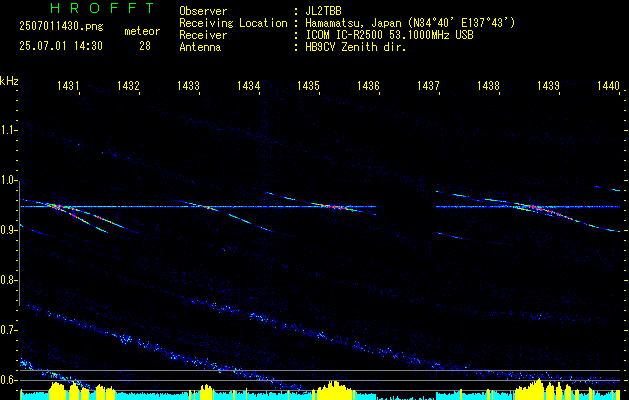Click the meteor count 28
The image size is (629, 400).
(145, 46)
